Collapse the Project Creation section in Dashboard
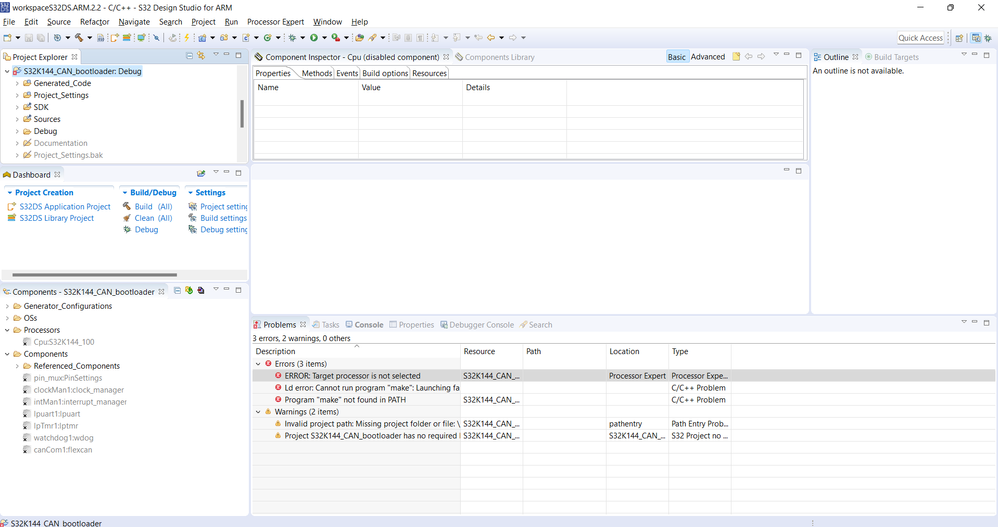 click(x=10, y=192)
